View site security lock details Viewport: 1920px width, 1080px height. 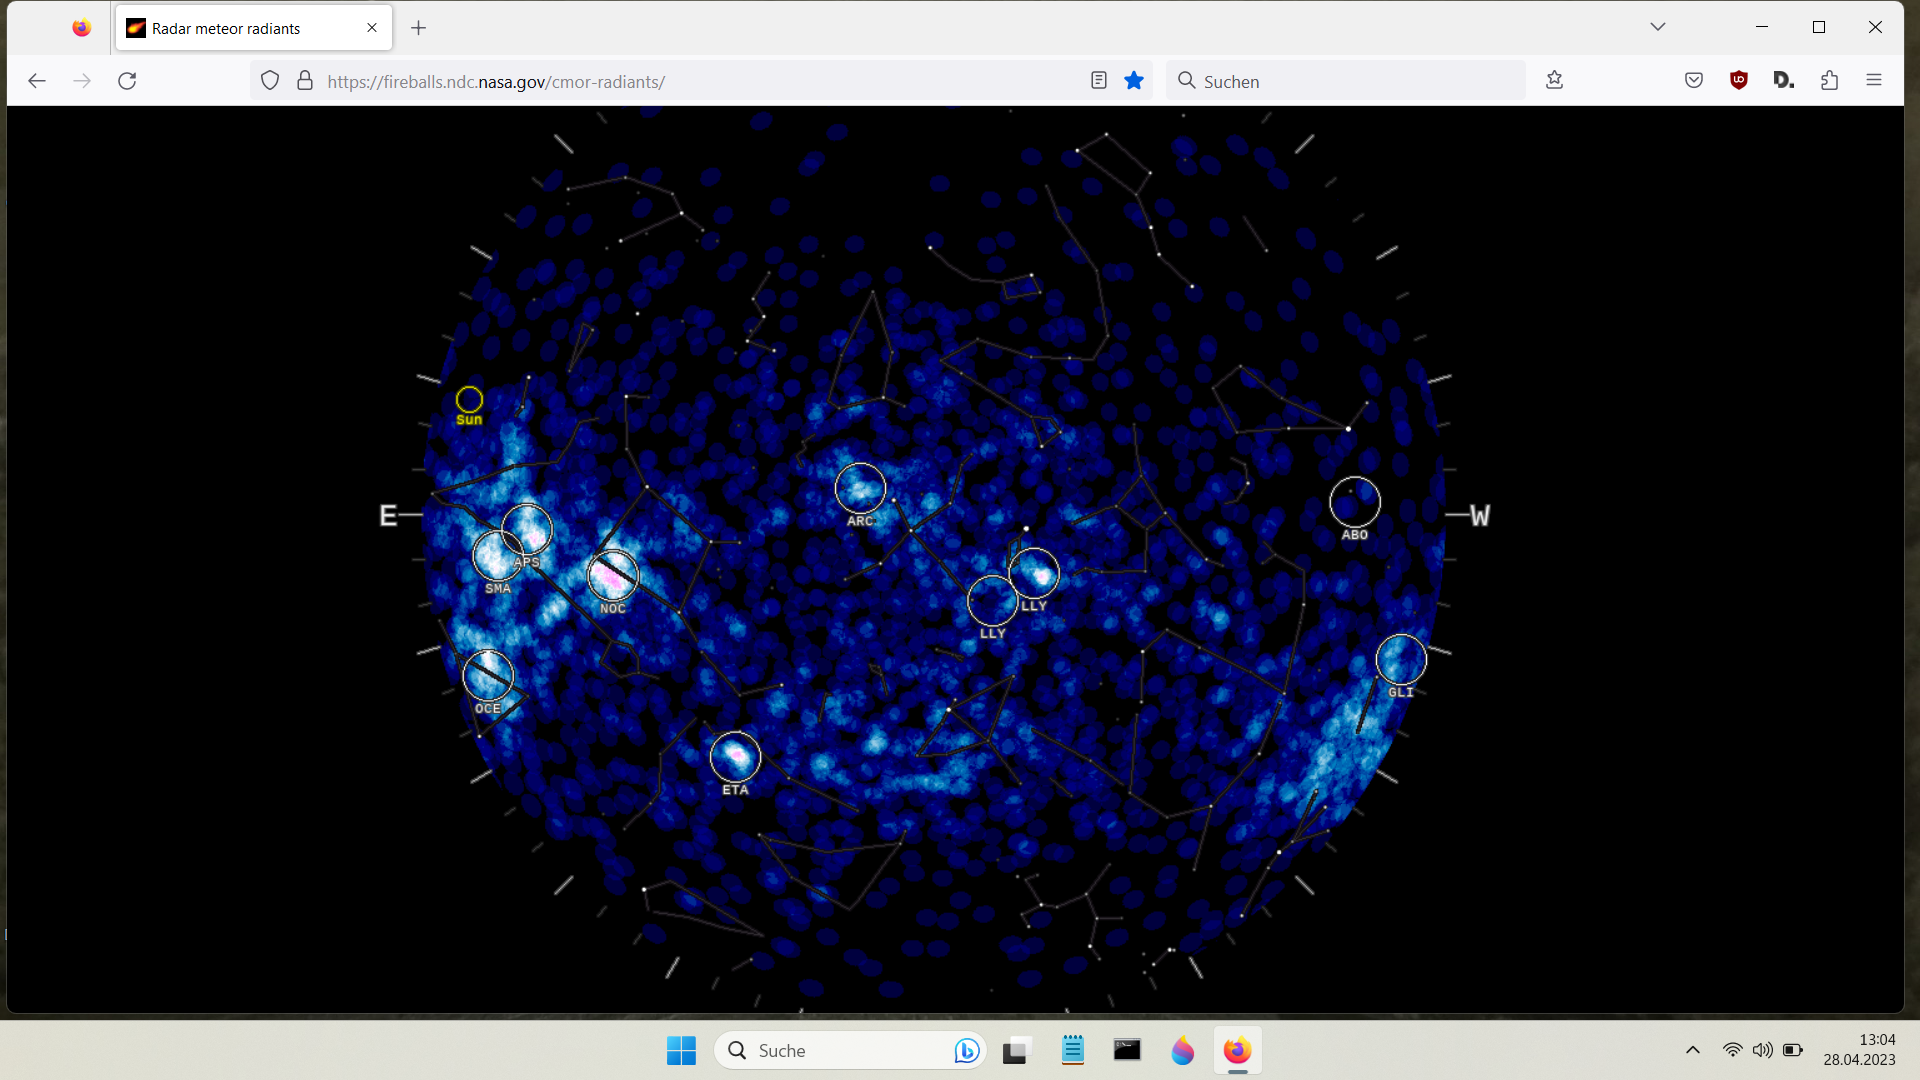305,81
